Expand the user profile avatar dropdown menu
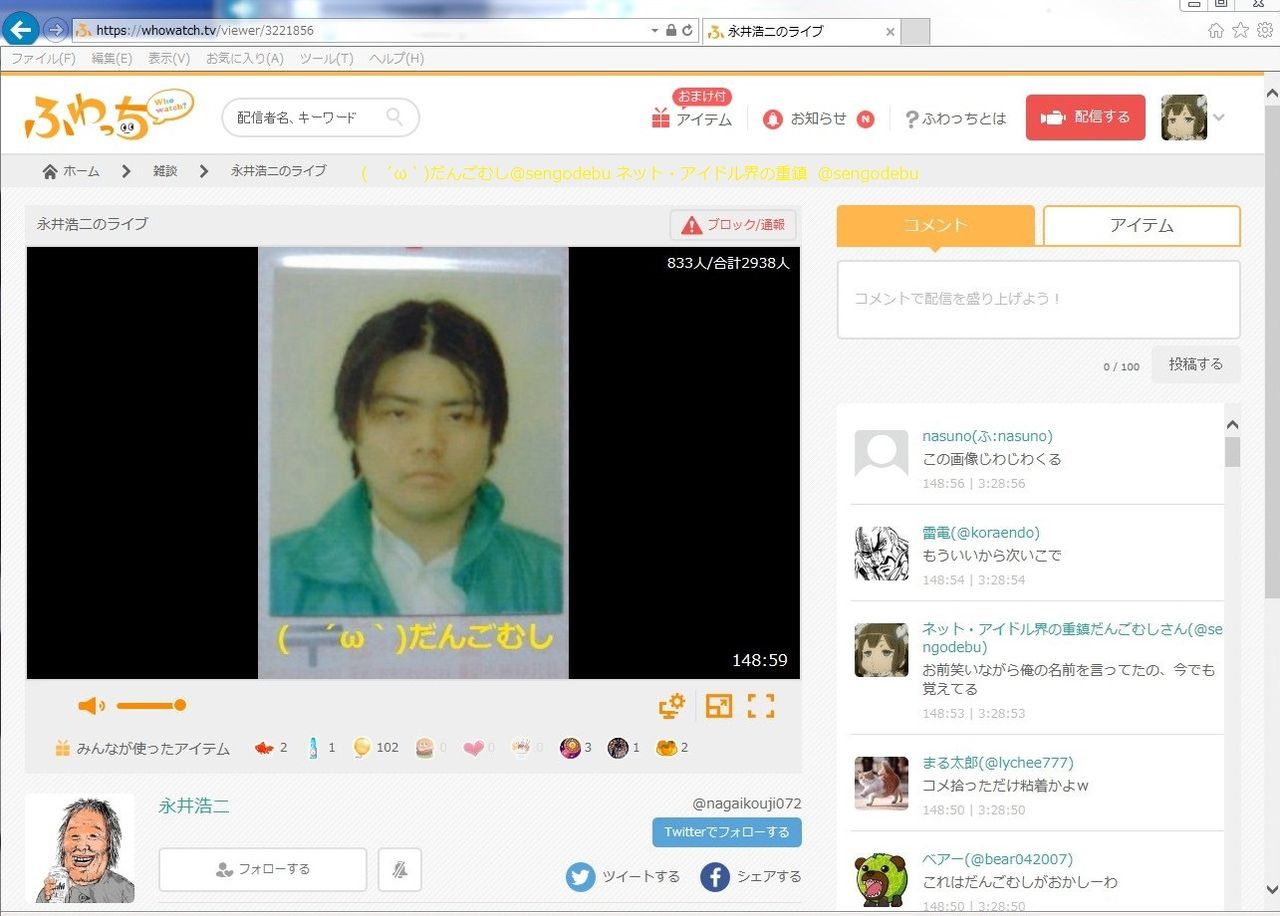This screenshot has width=1280, height=916. coord(1184,117)
